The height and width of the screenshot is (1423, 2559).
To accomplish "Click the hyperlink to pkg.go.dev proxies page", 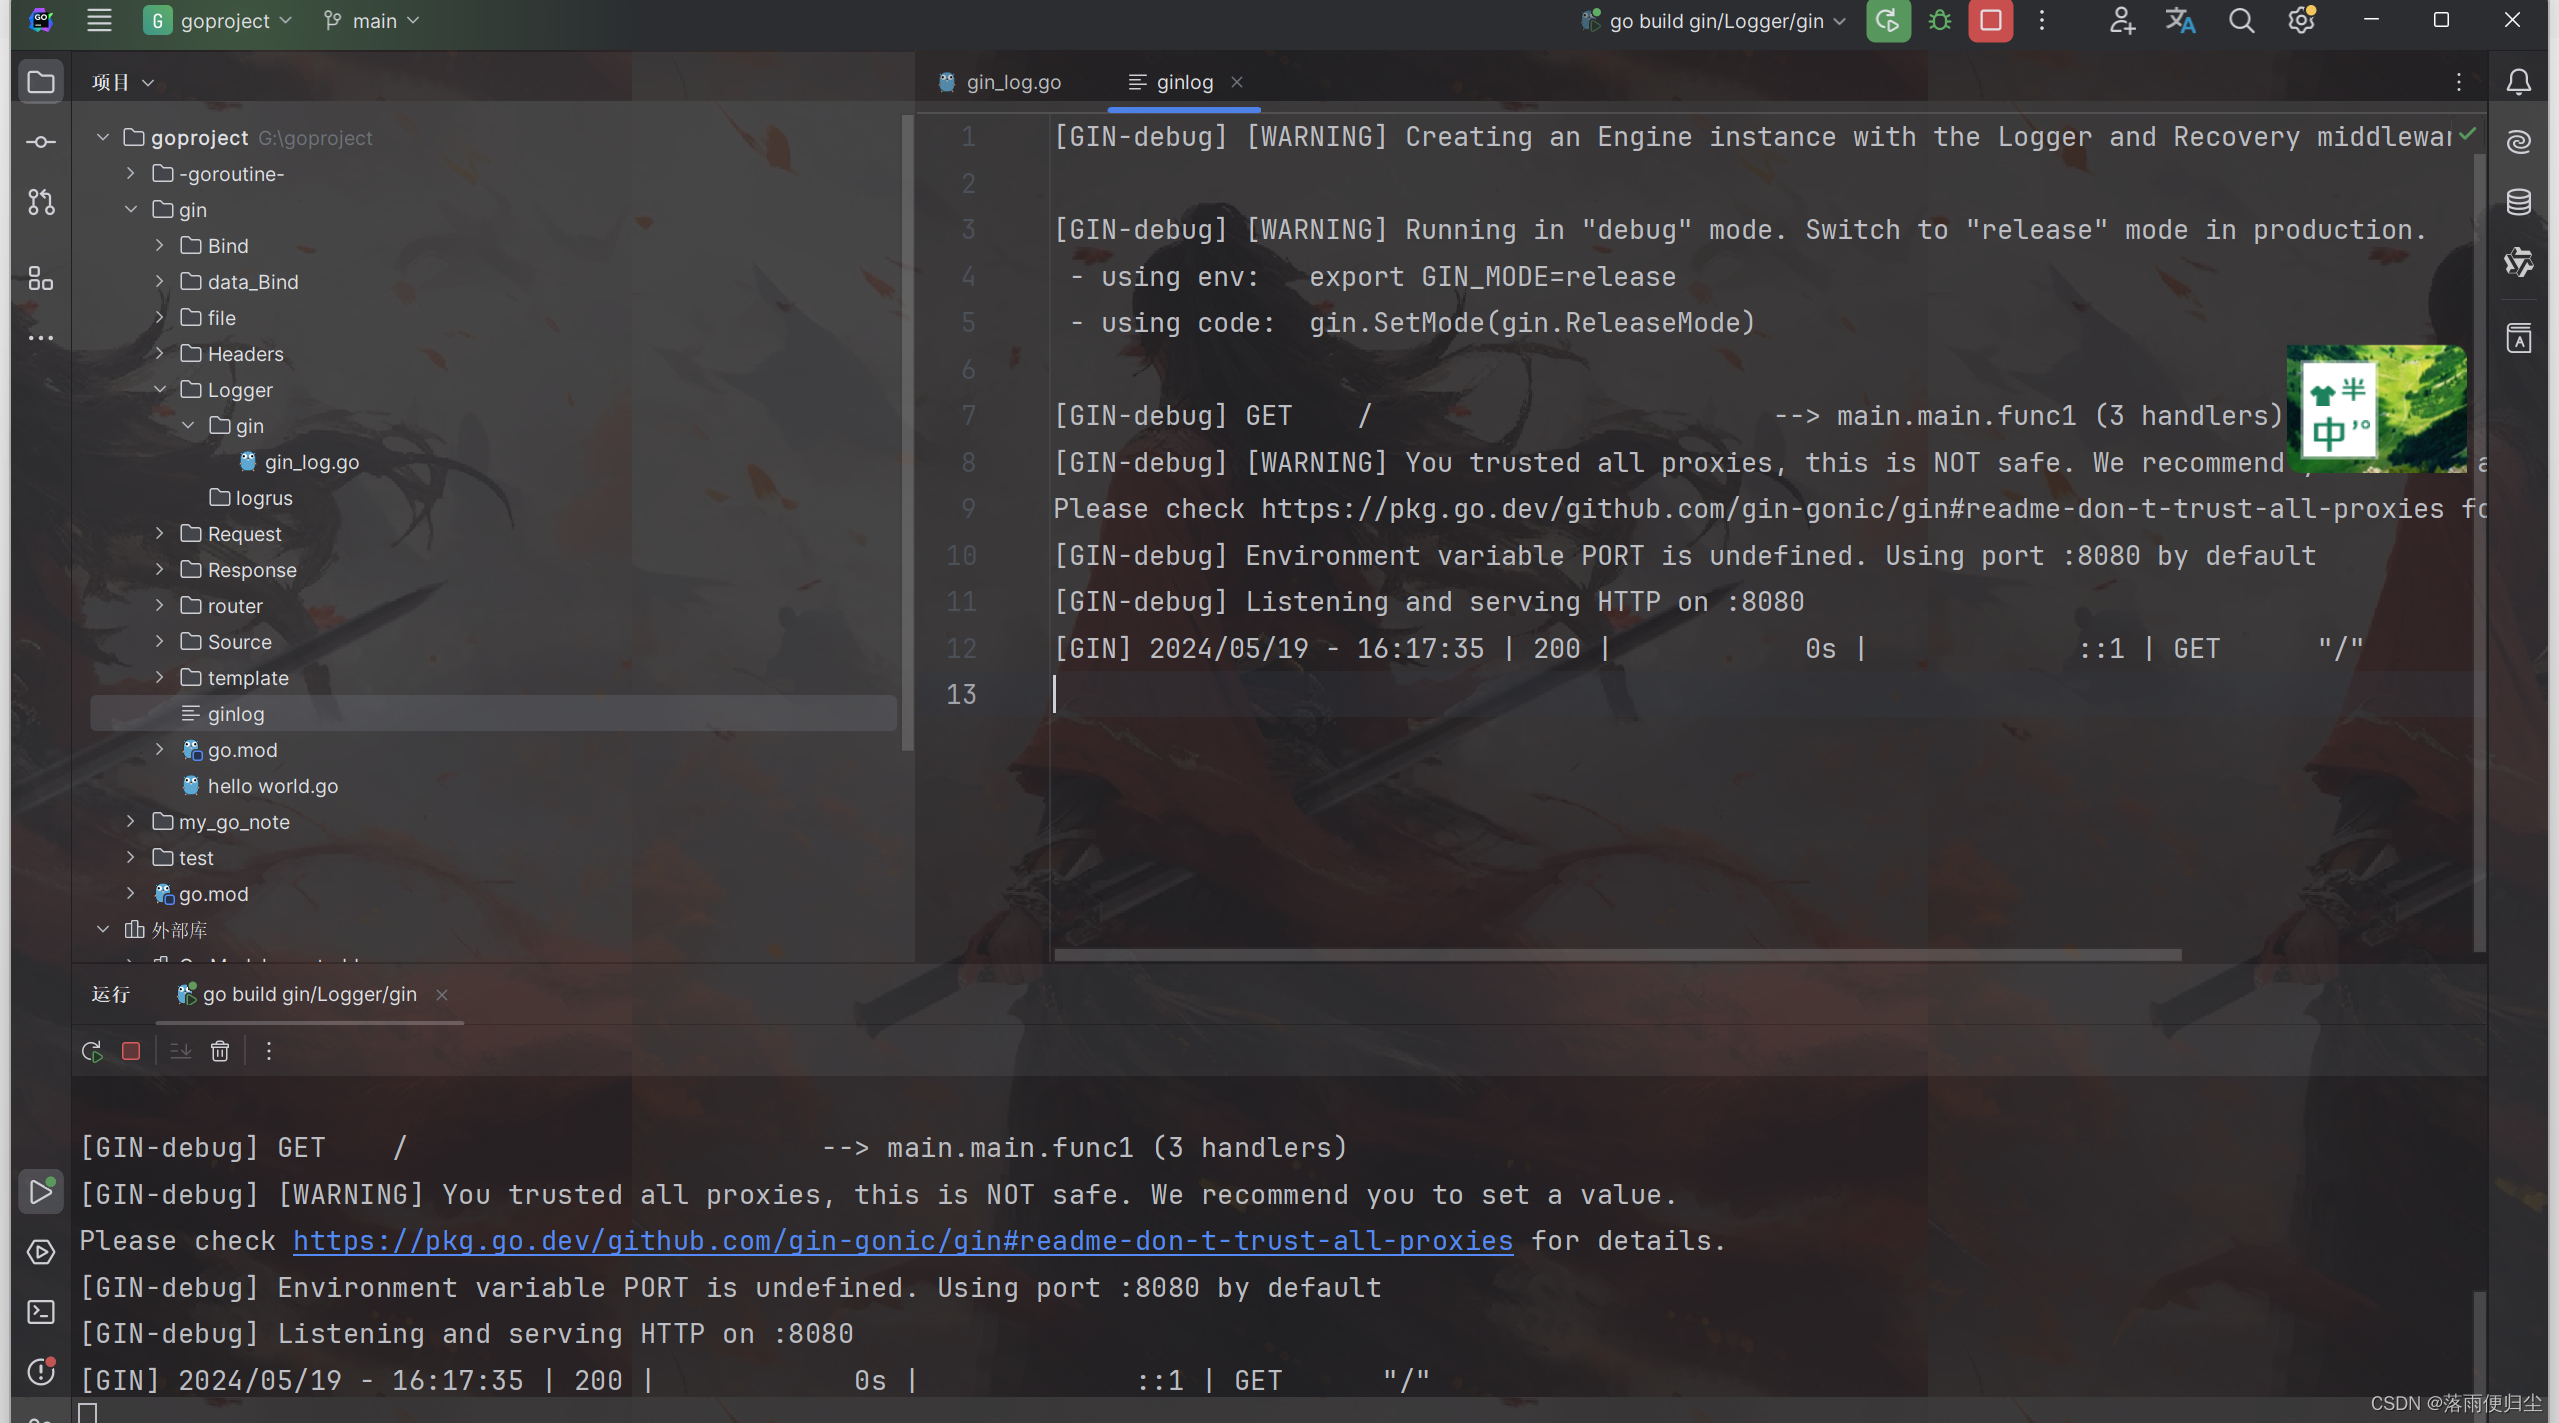I will [902, 1241].
